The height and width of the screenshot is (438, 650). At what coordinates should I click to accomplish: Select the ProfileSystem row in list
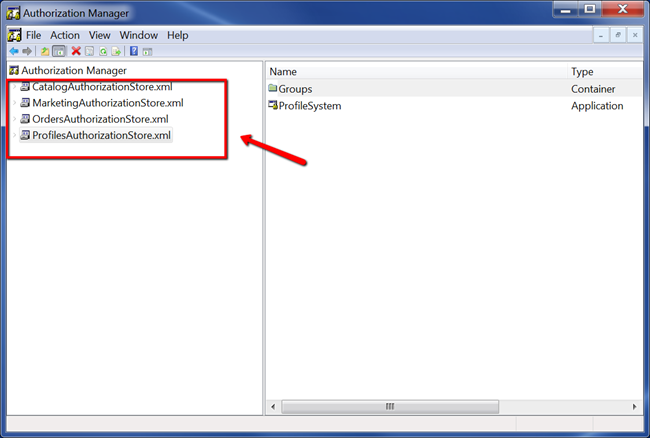(x=454, y=106)
